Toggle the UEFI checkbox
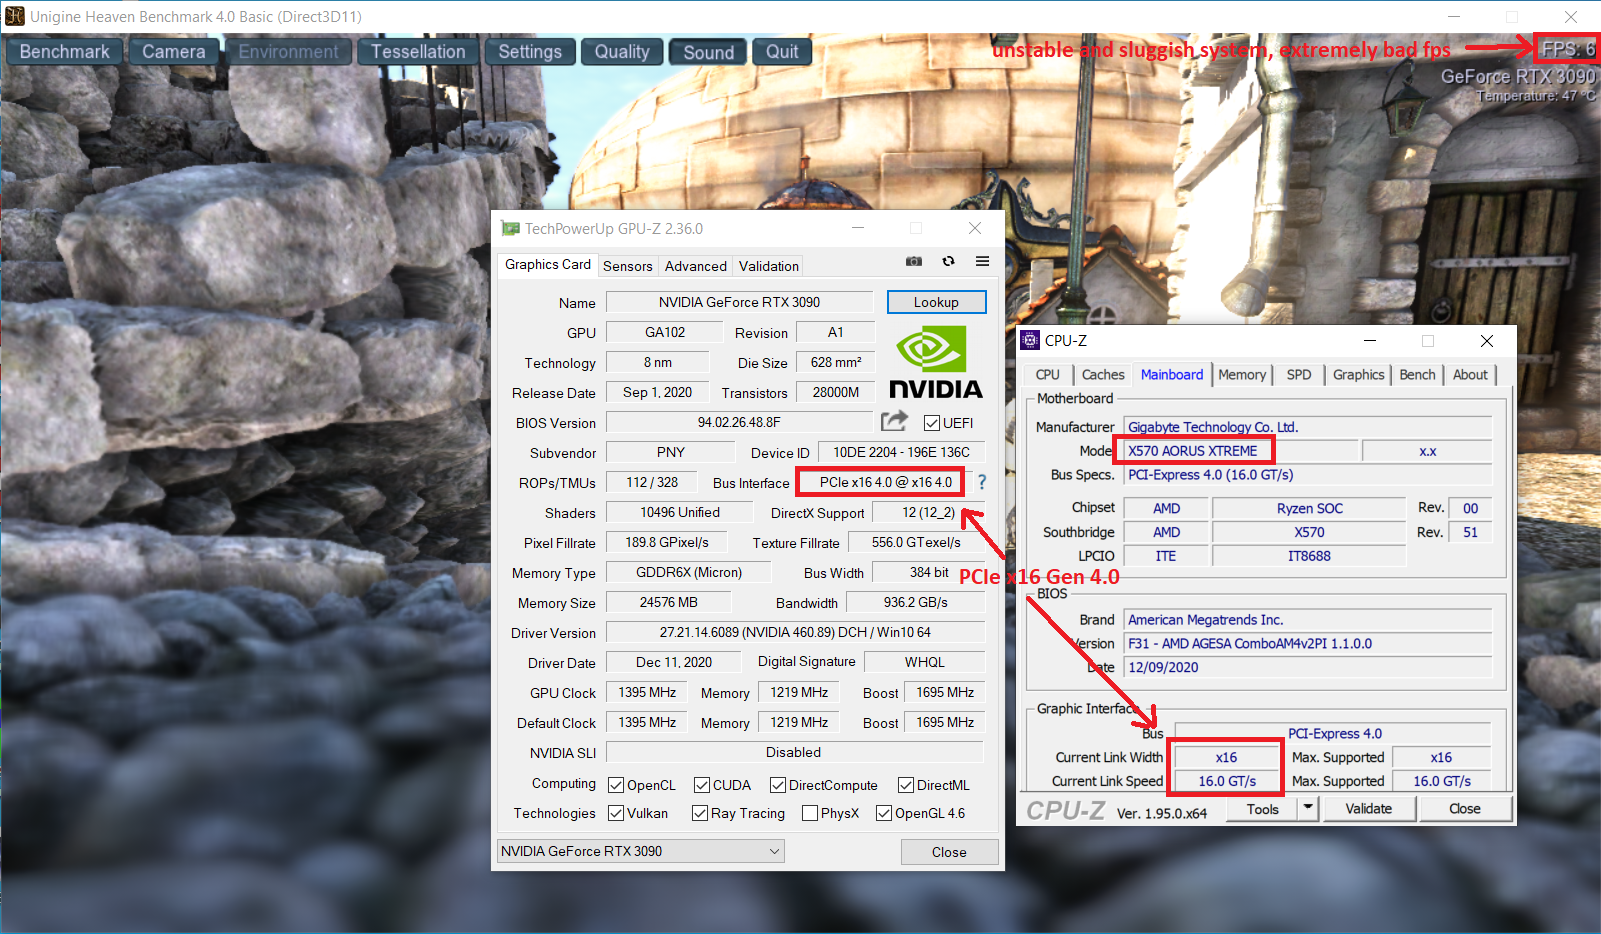This screenshot has height=934, width=1601. [x=932, y=423]
